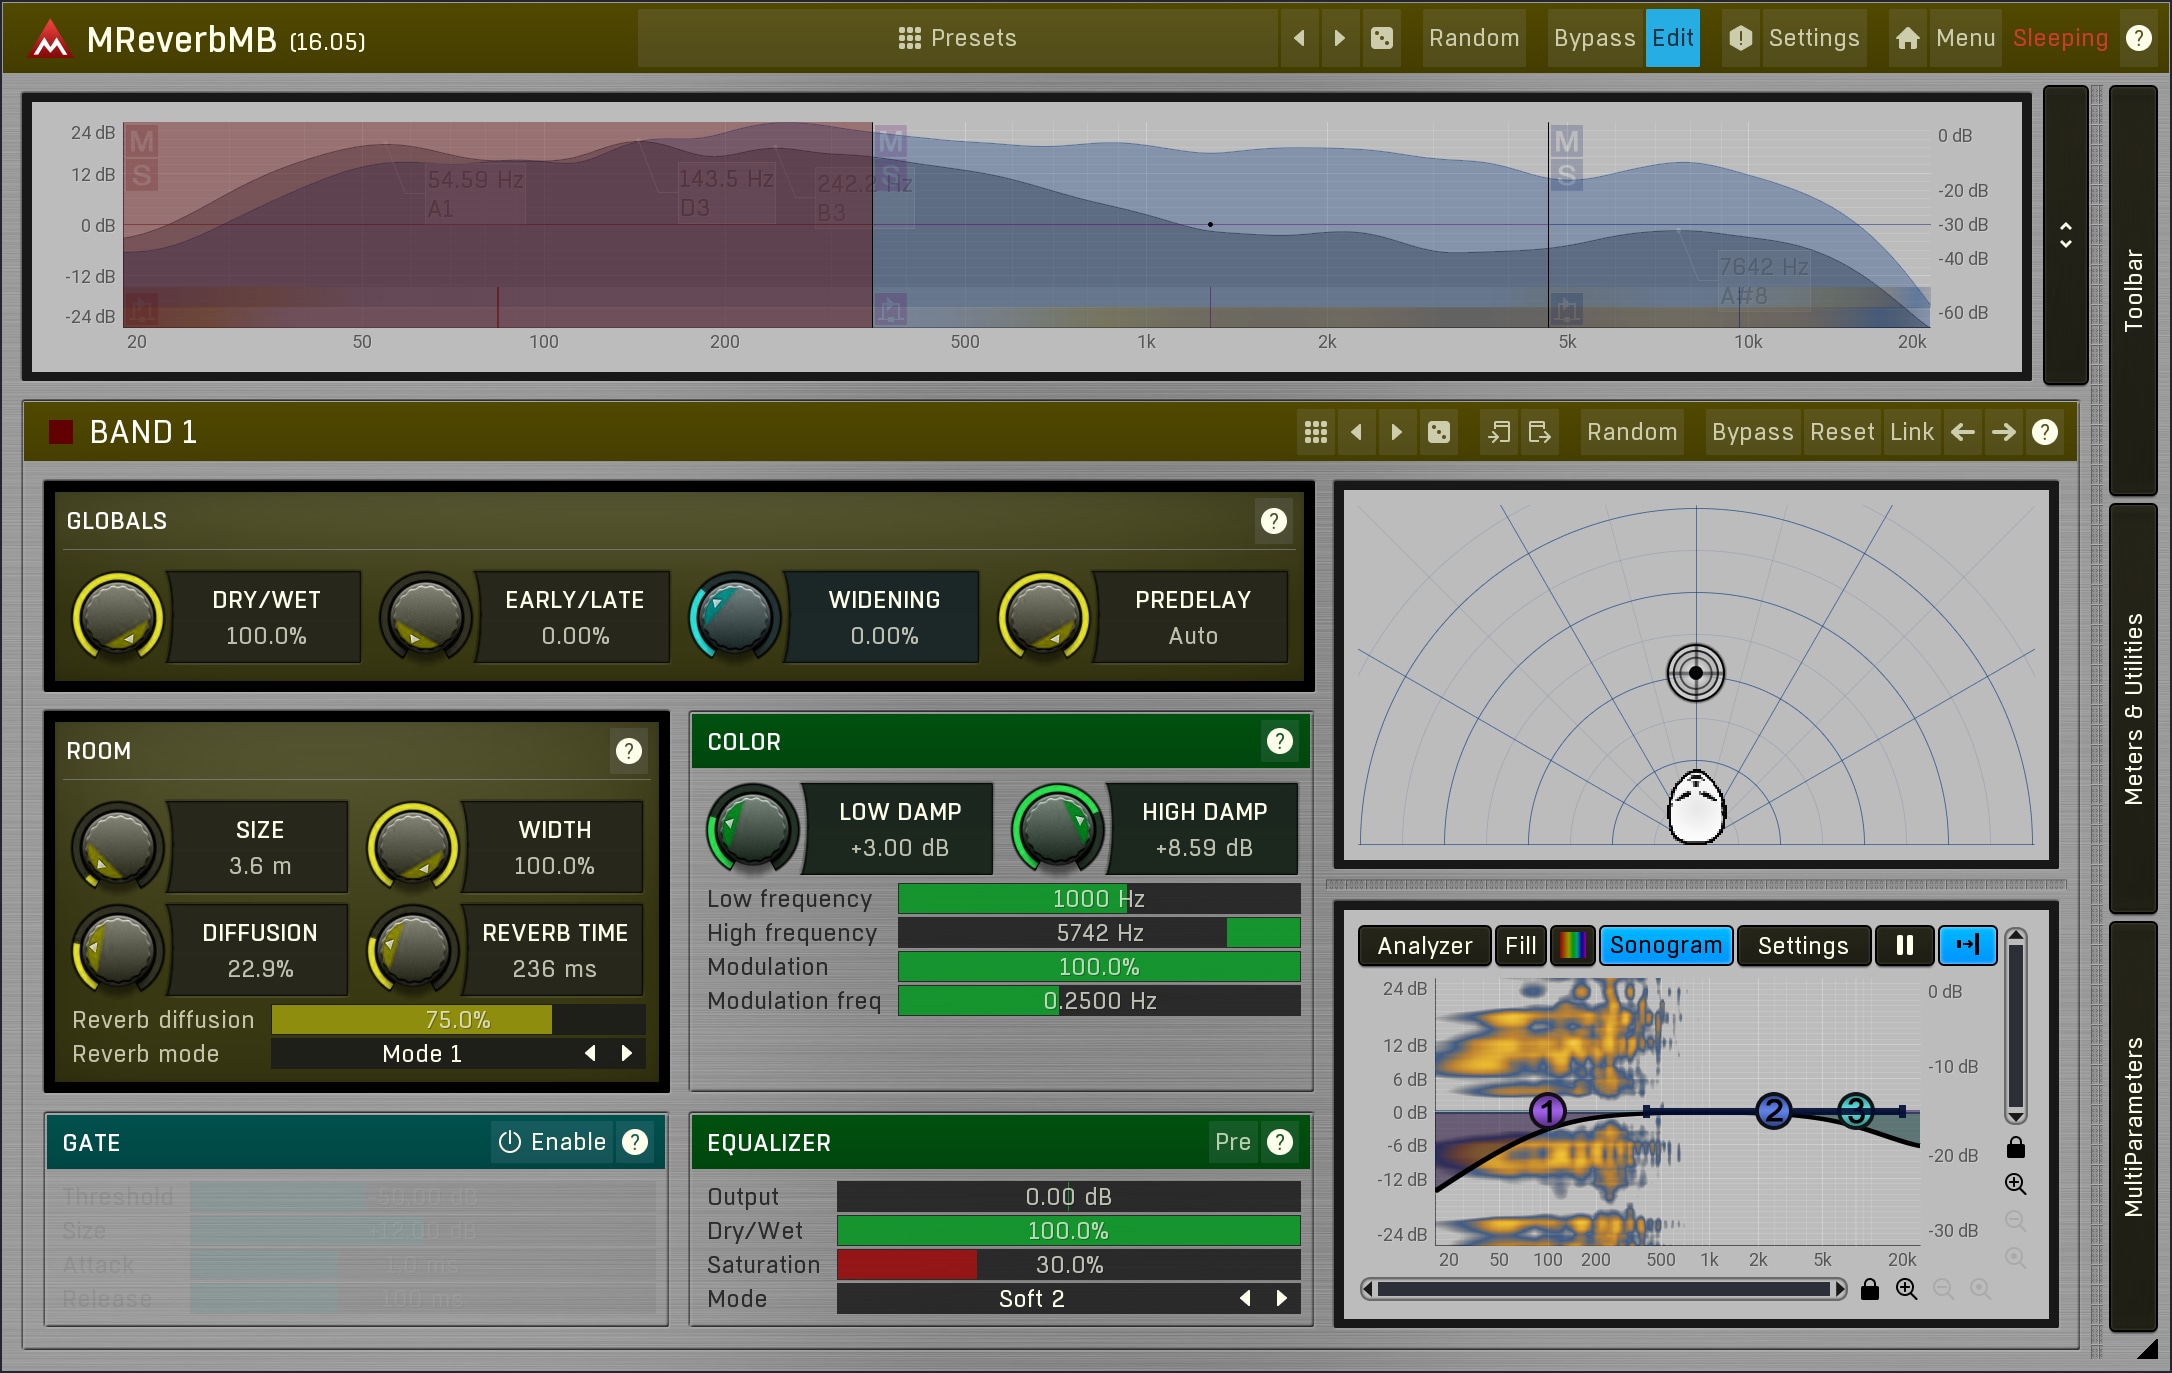Toggle the Equalizer Pre button
2172x1373 pixels.
tap(1232, 1142)
